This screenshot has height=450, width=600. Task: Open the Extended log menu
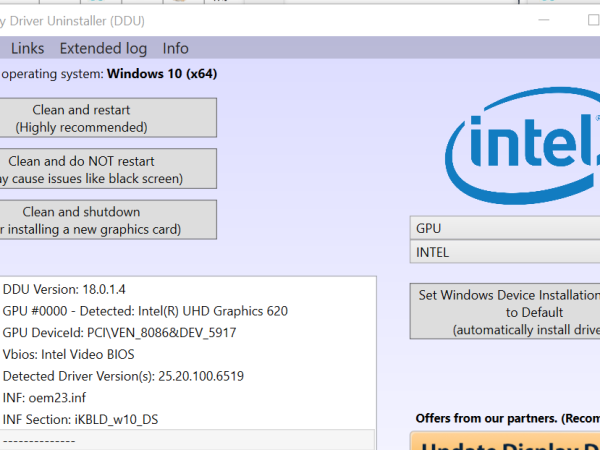(x=103, y=48)
